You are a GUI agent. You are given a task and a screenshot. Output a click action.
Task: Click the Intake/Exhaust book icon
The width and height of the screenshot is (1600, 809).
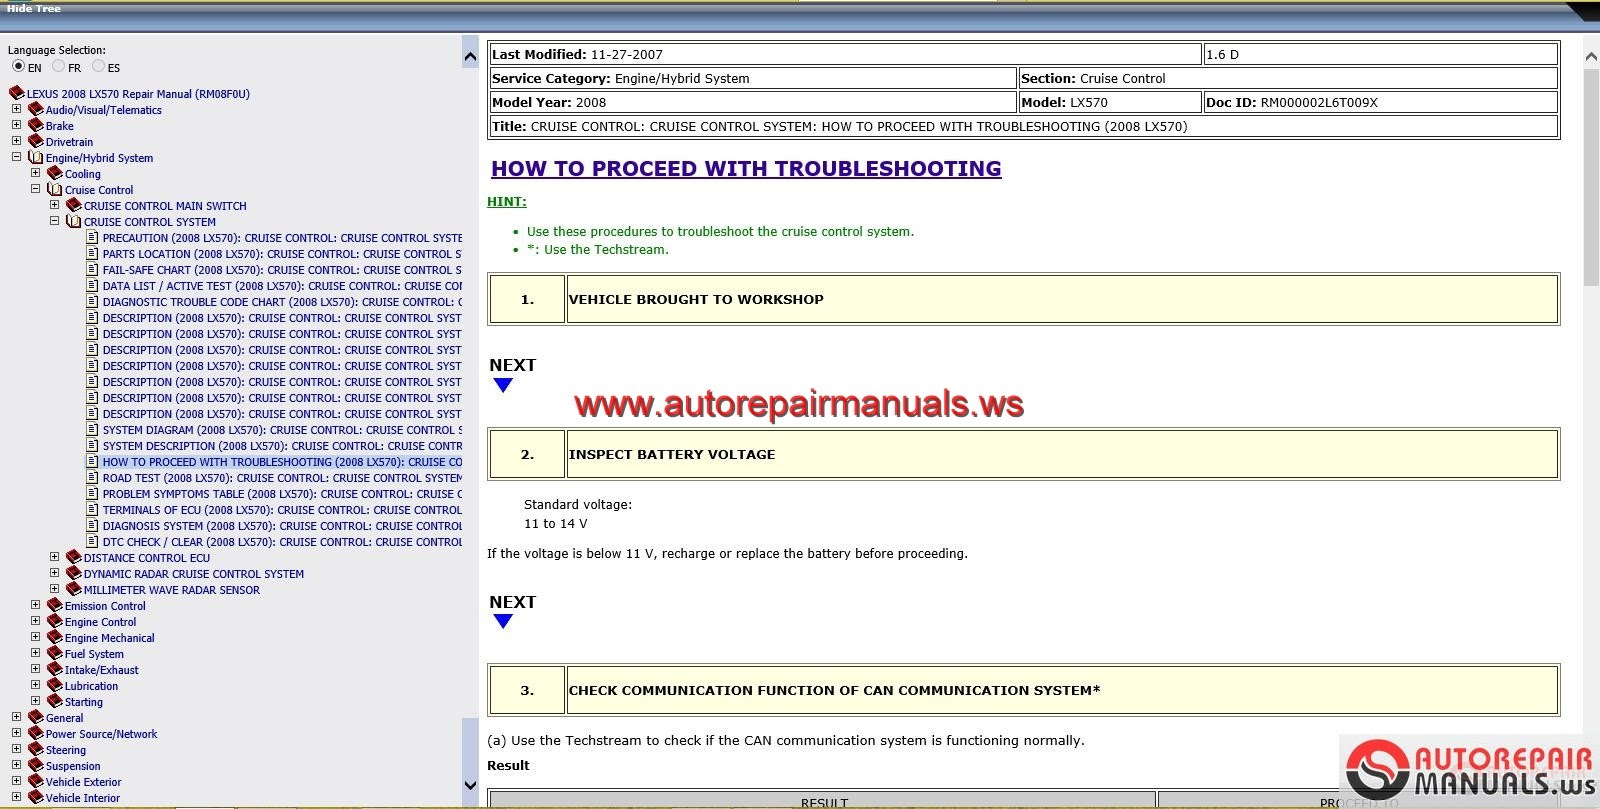55,669
